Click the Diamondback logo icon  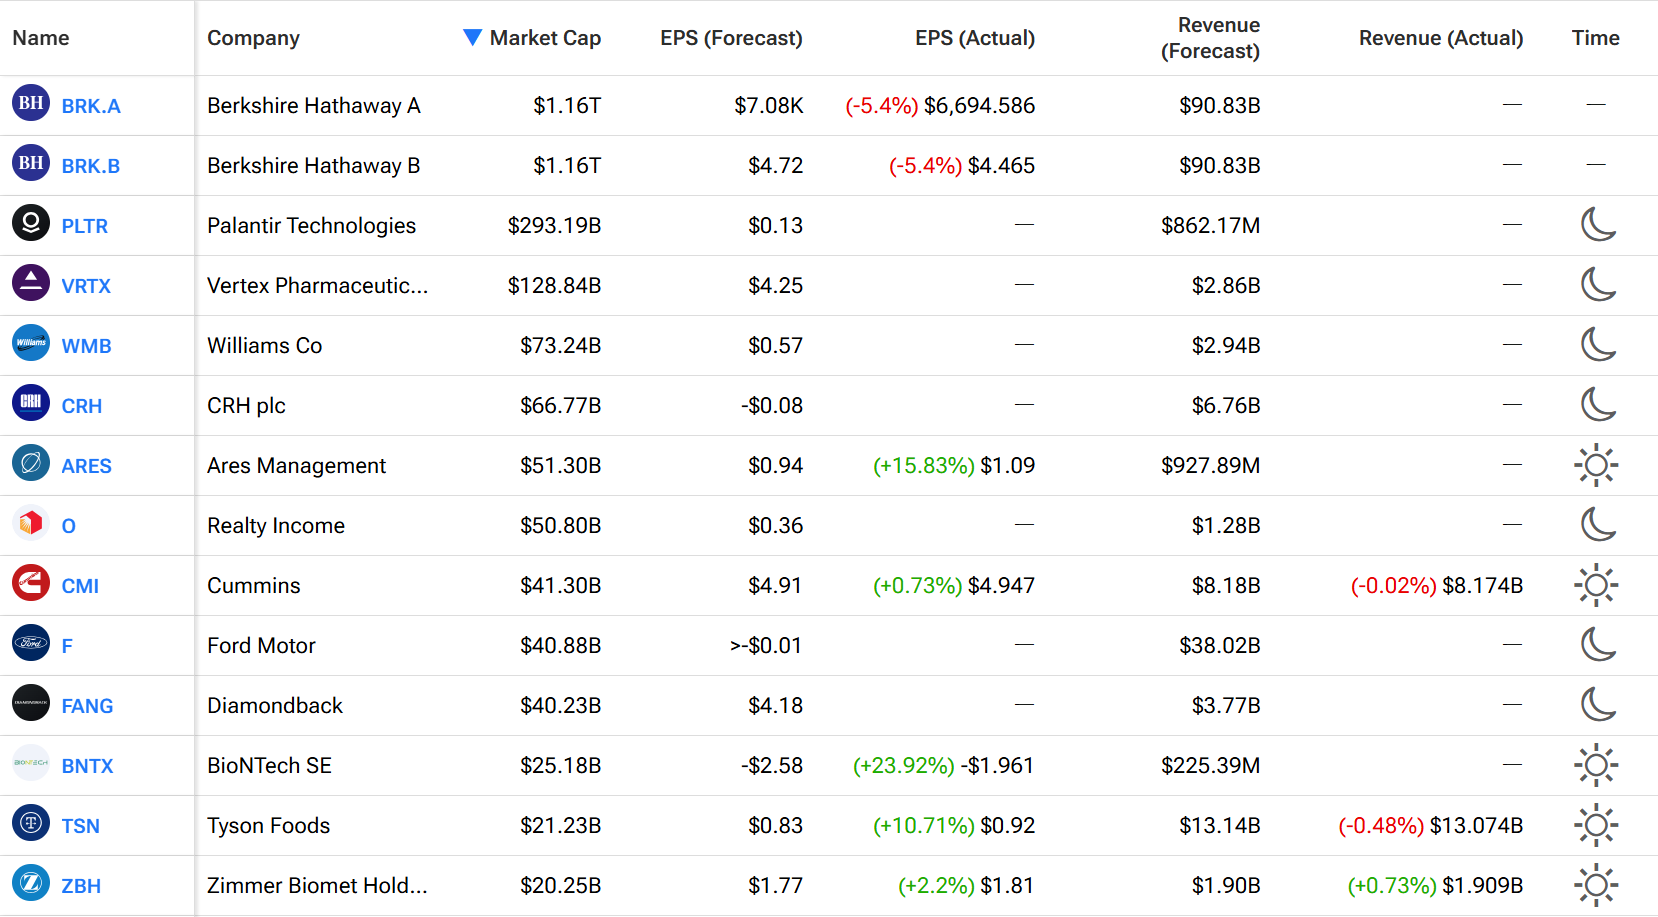(31, 703)
